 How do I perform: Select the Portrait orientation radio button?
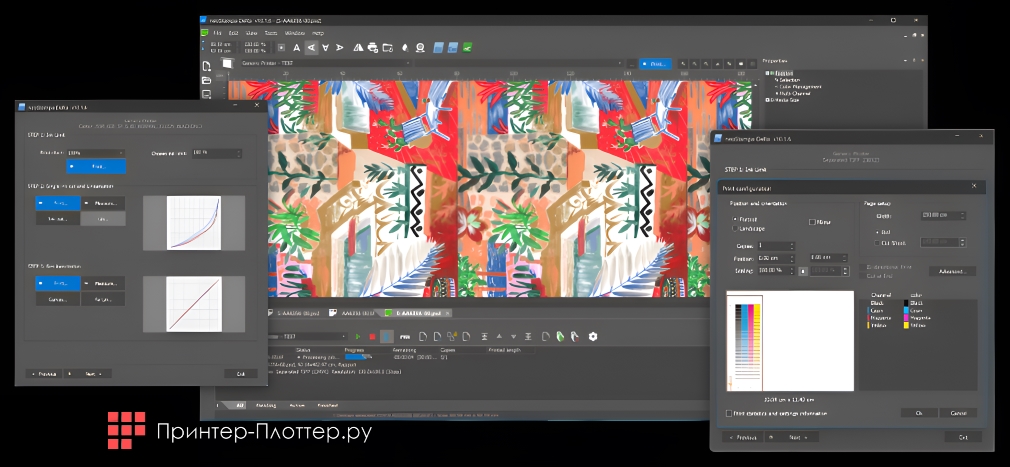point(735,218)
